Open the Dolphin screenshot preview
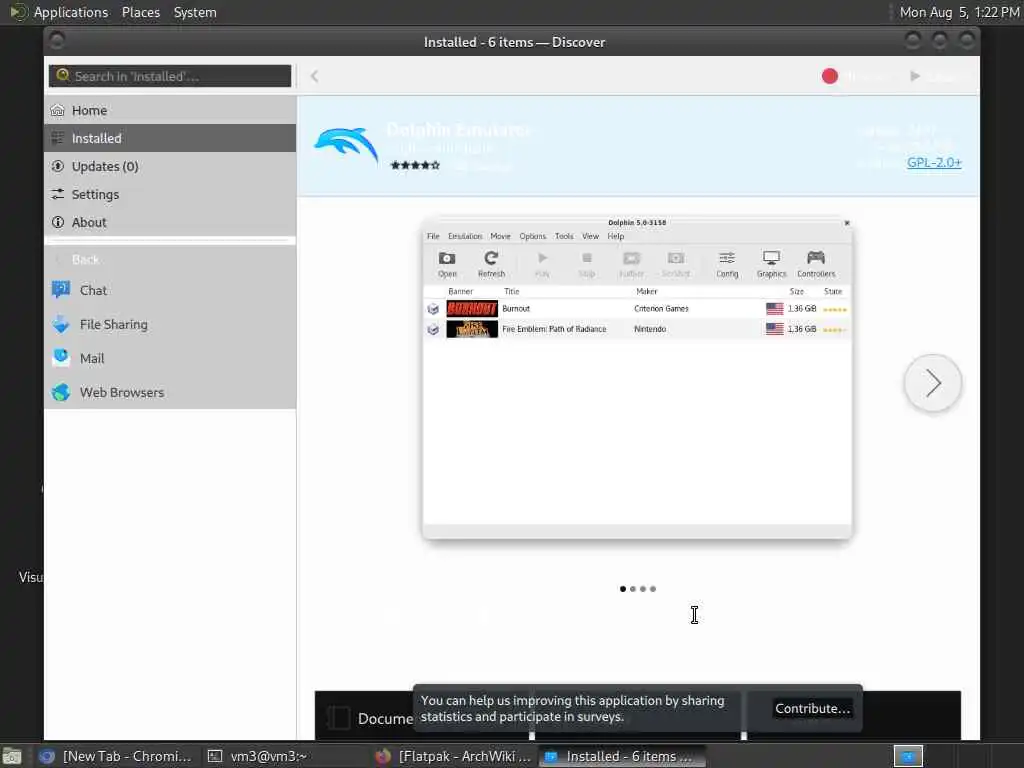This screenshot has height=768, width=1024. [x=637, y=378]
